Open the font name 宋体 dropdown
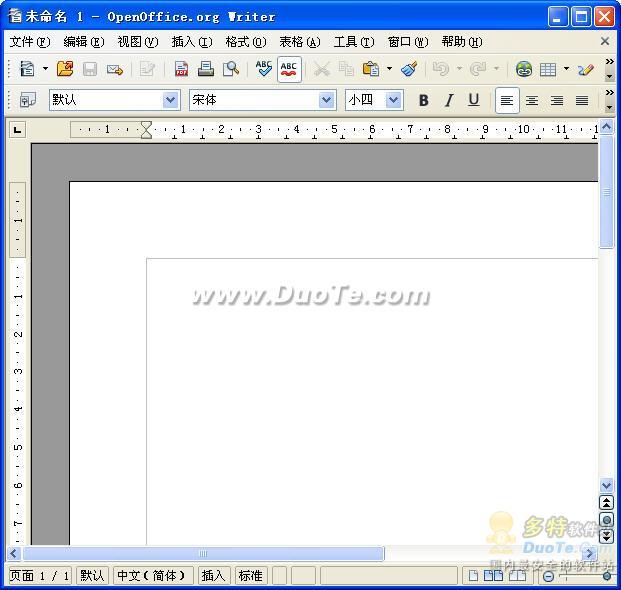 point(326,100)
